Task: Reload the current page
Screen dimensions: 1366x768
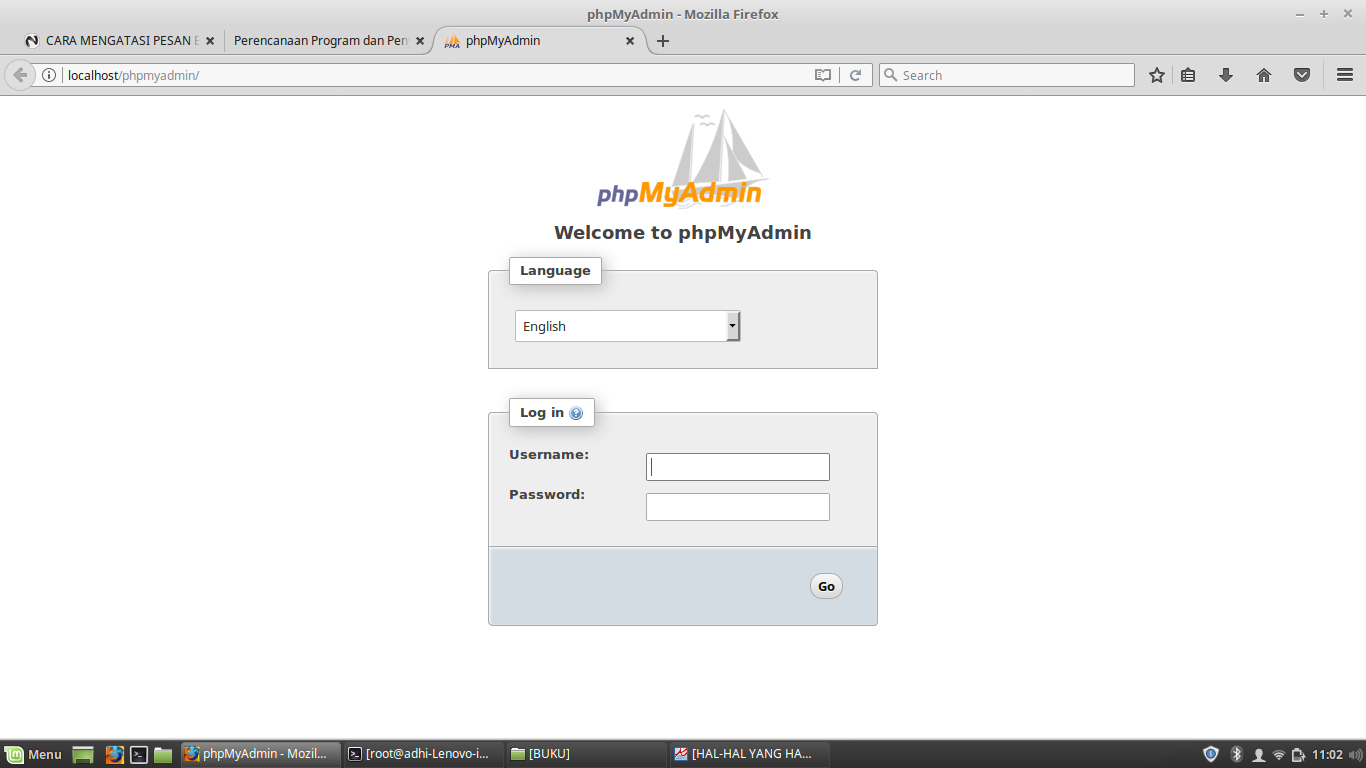Action: 855,75
